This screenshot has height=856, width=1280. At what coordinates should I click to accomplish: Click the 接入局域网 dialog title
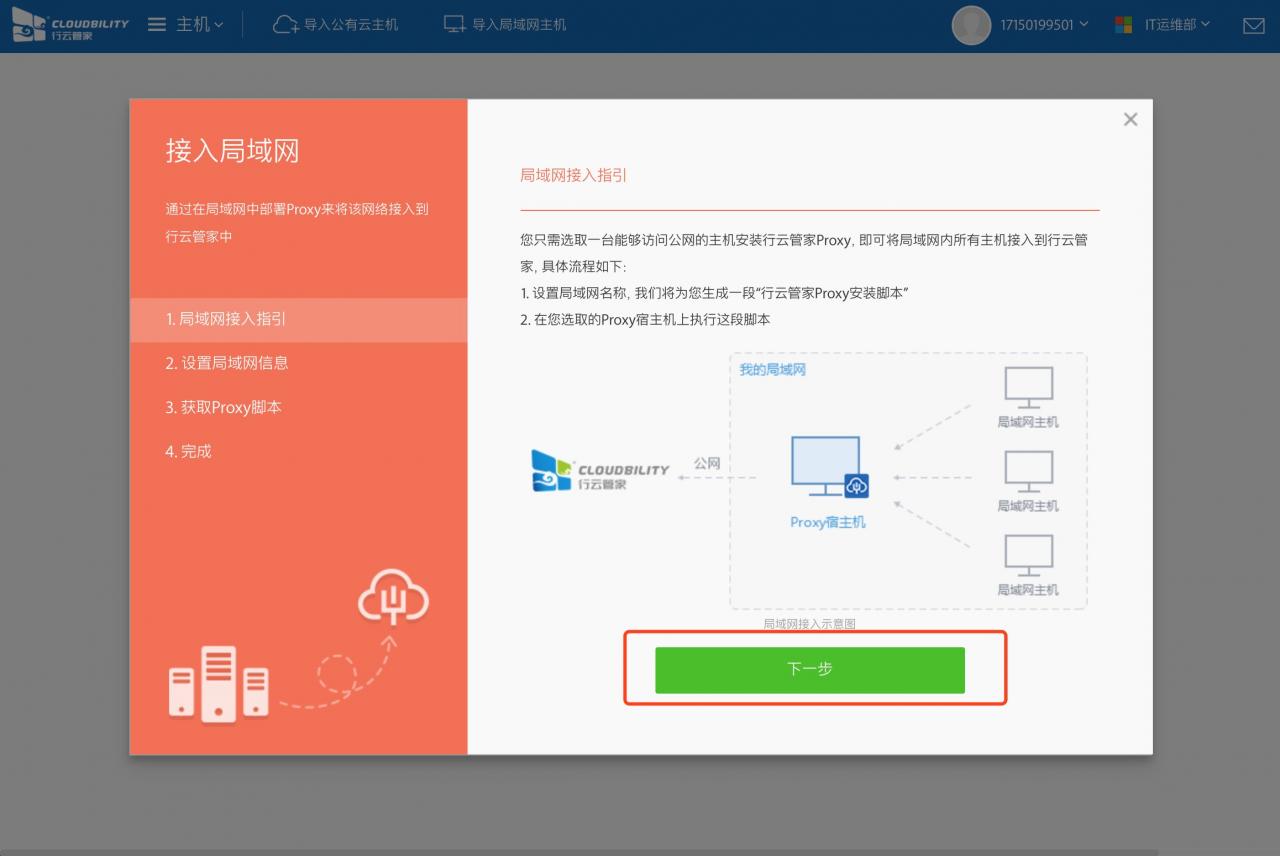click(x=232, y=151)
